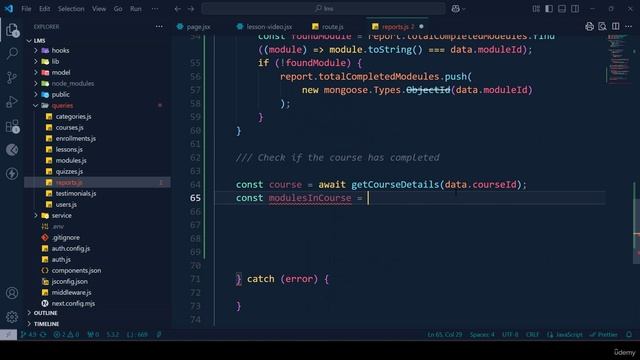Open the Explorer view in activity bar
The image size is (640, 360).
click(12, 30)
